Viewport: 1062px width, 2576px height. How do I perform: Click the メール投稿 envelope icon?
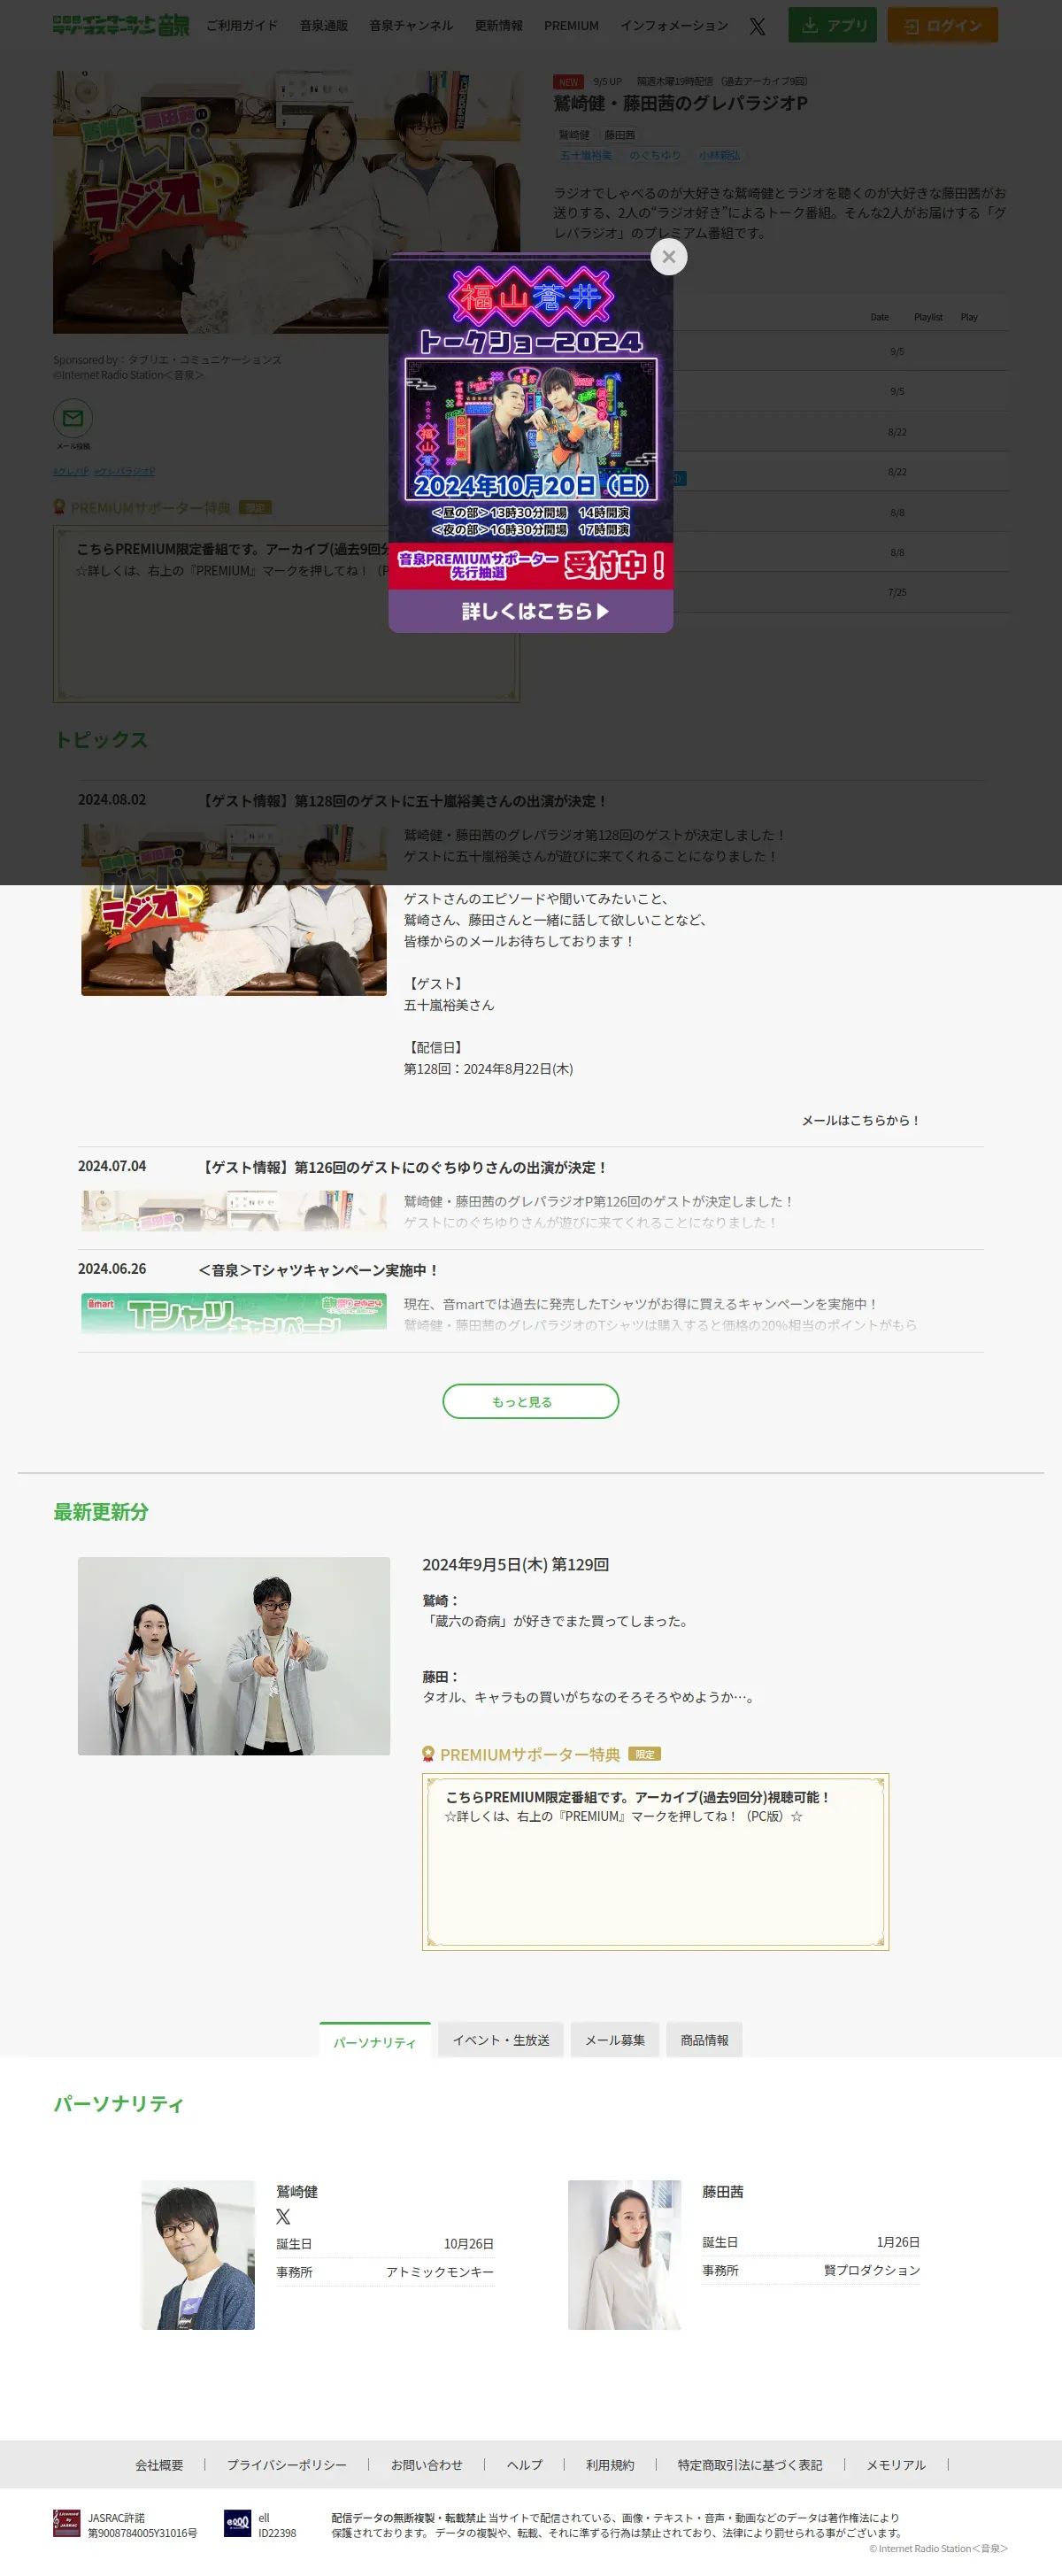point(73,418)
